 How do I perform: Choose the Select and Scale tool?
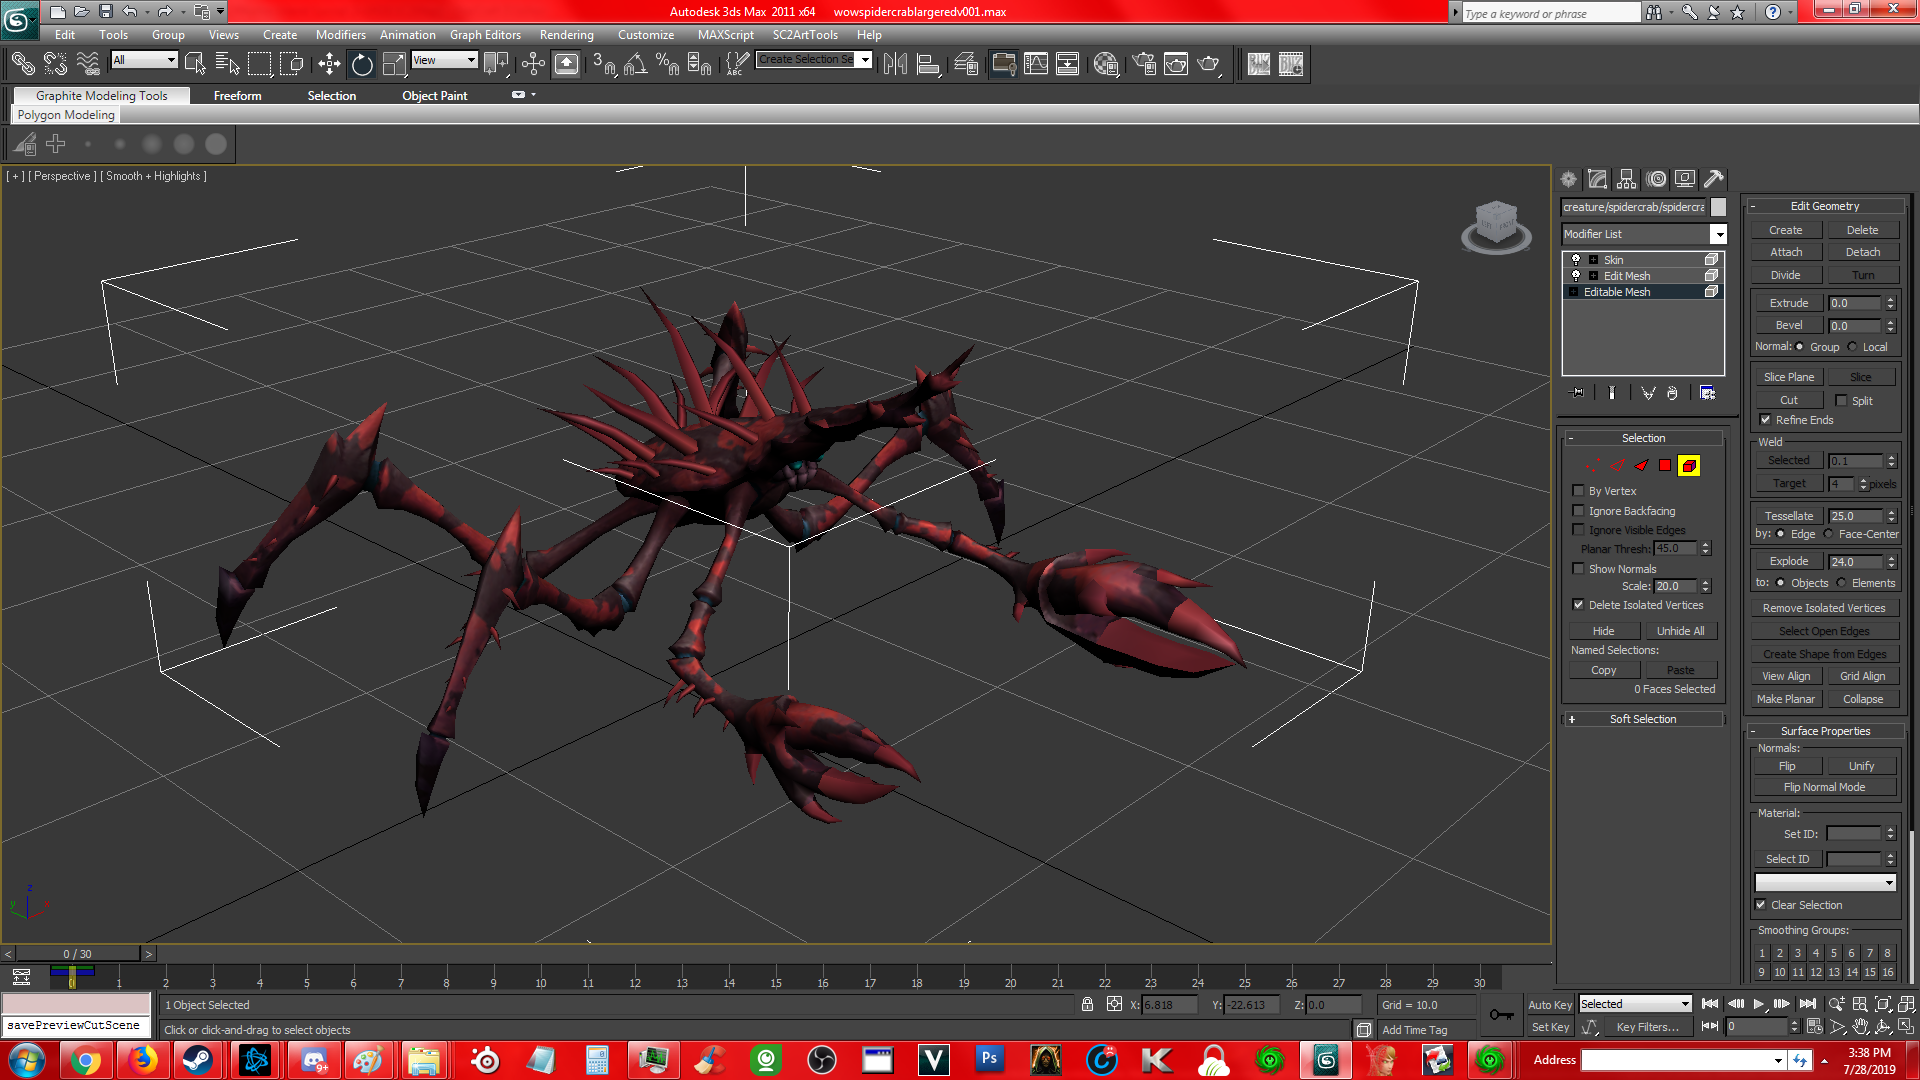pos(395,64)
